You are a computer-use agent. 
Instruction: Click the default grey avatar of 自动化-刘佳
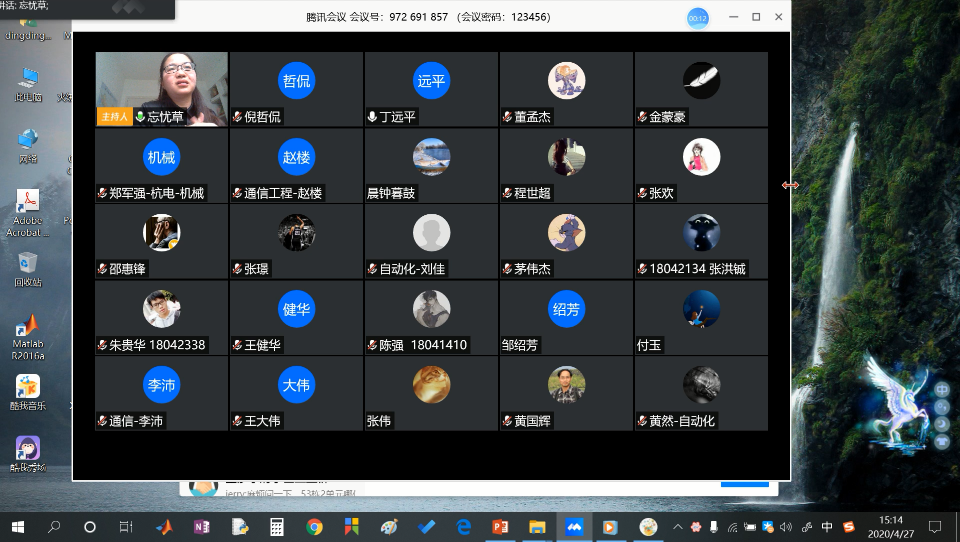(x=432, y=233)
